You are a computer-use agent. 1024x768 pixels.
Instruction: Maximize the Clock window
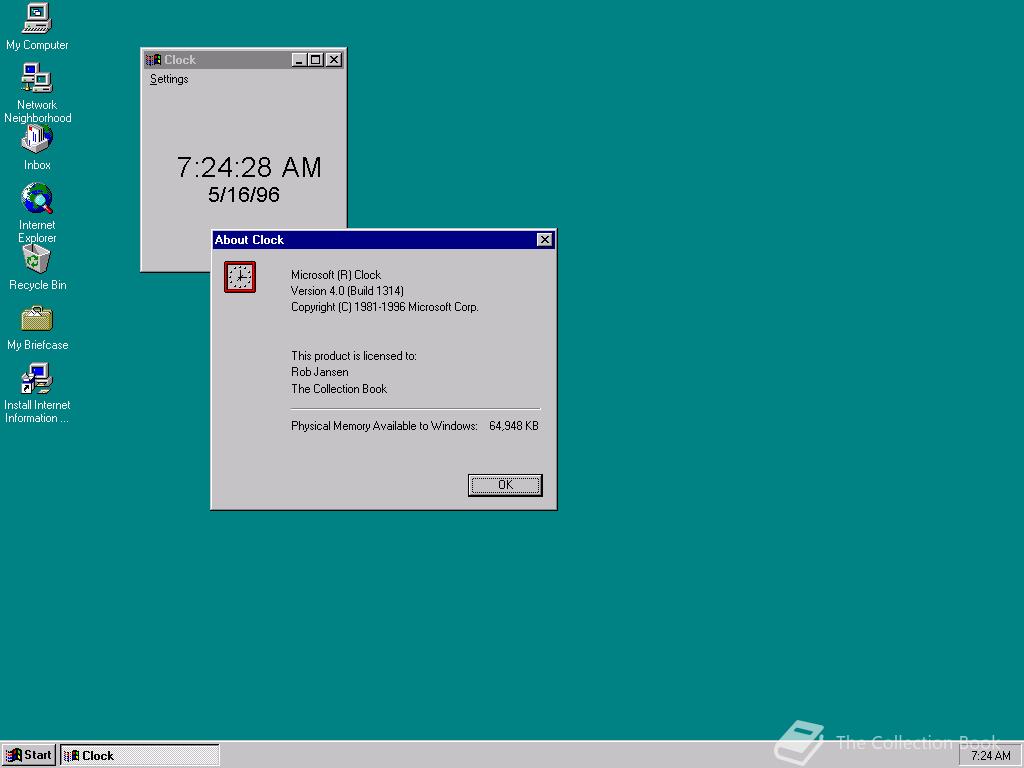pyautogui.click(x=315, y=59)
